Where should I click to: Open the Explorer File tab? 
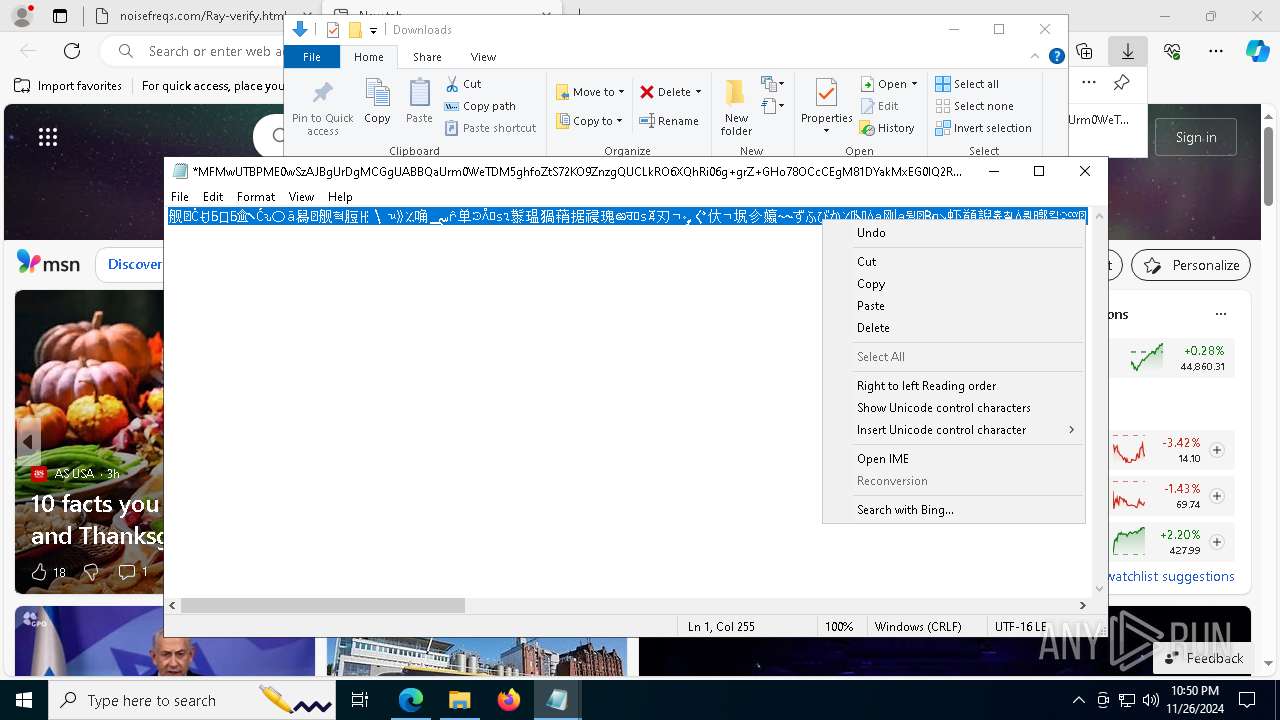312,57
